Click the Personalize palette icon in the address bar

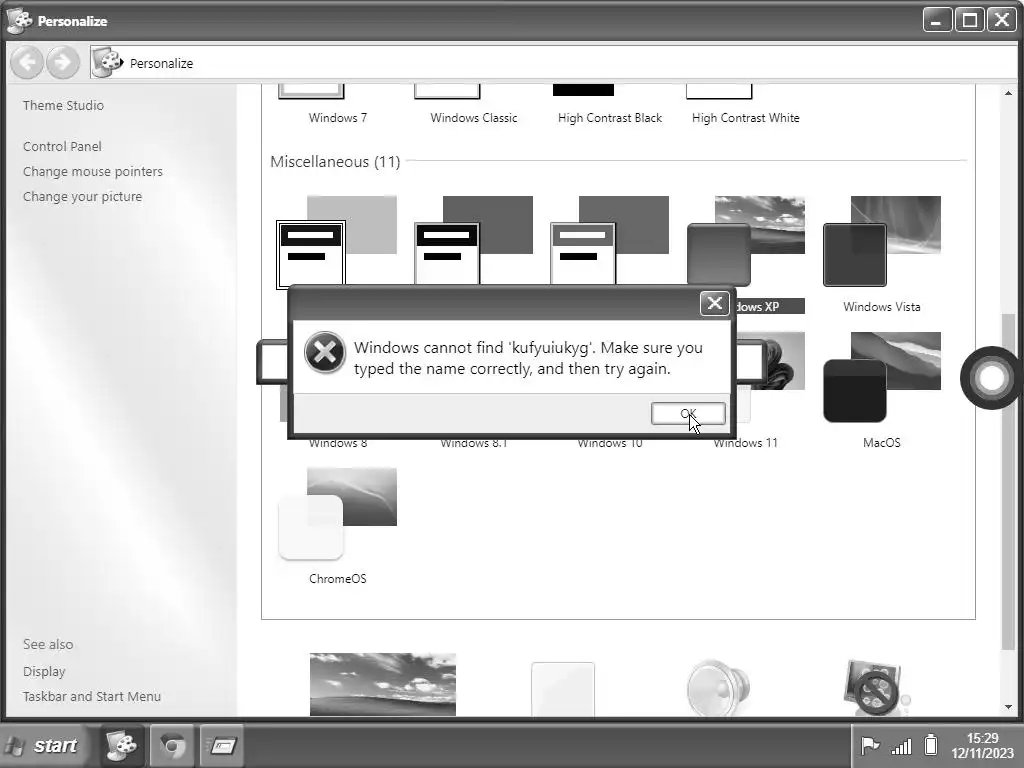point(107,63)
